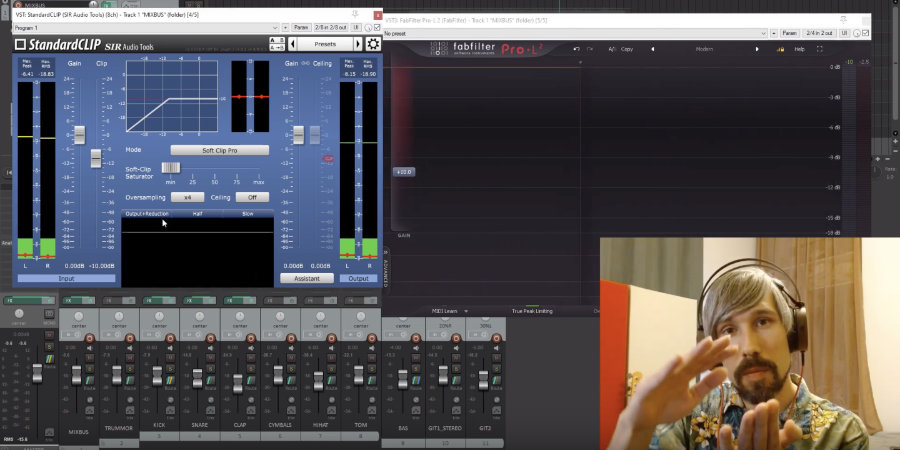Click Pro-L 2 full screen icon
Viewport: 900px width, 450px height.
pos(820,49)
